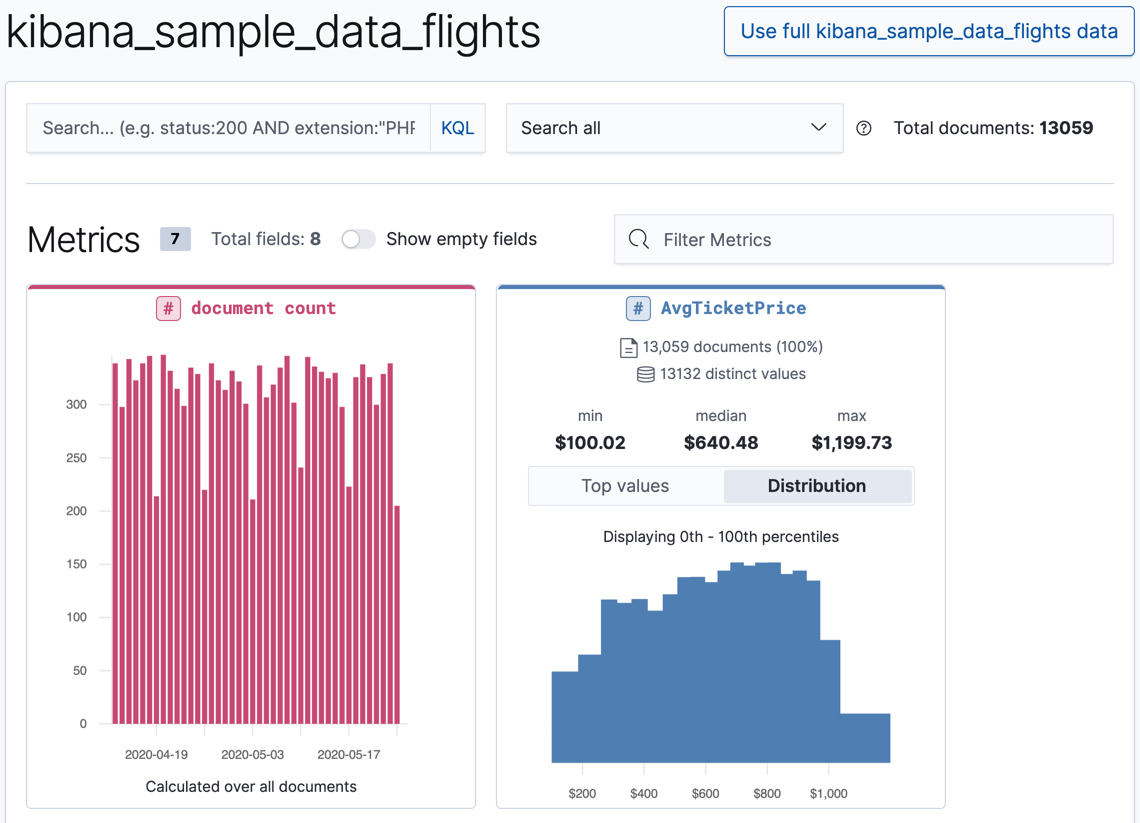Click the metrics count badge showing 7

point(175,239)
